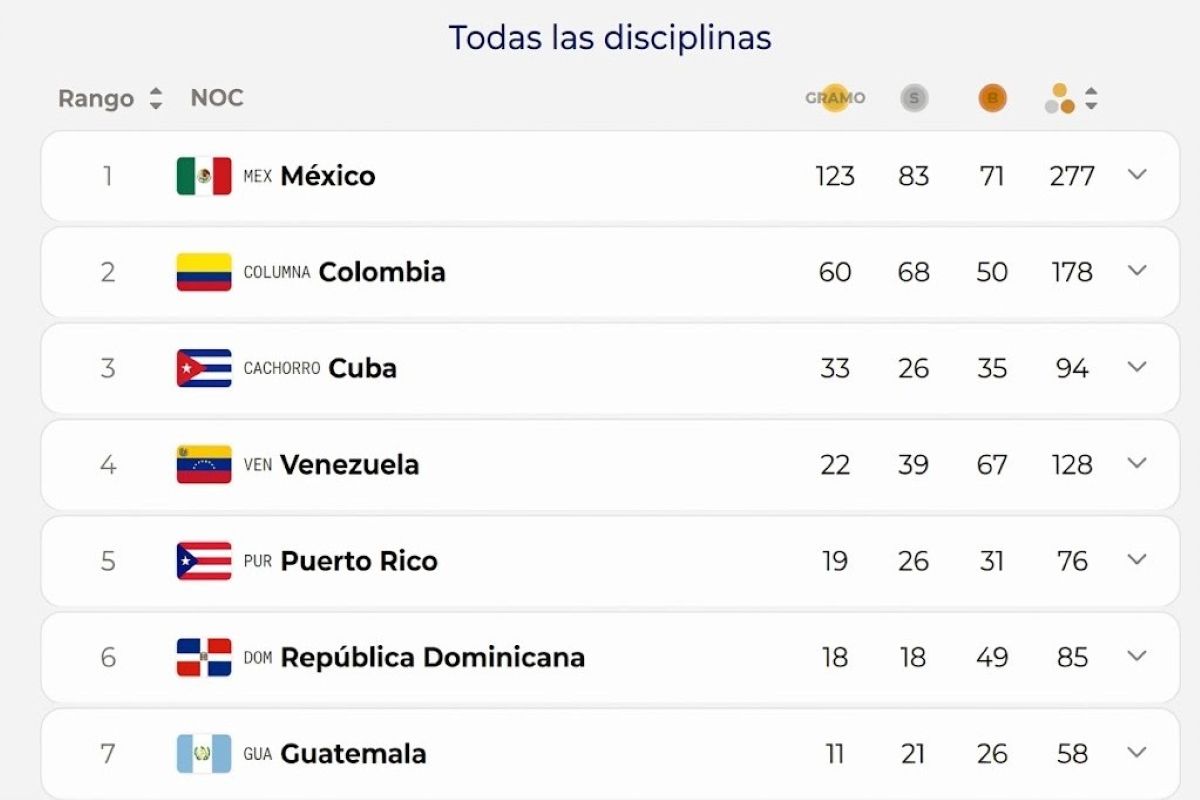1200x800 pixels.
Task: Click the bronze medal column icon
Action: [992, 98]
